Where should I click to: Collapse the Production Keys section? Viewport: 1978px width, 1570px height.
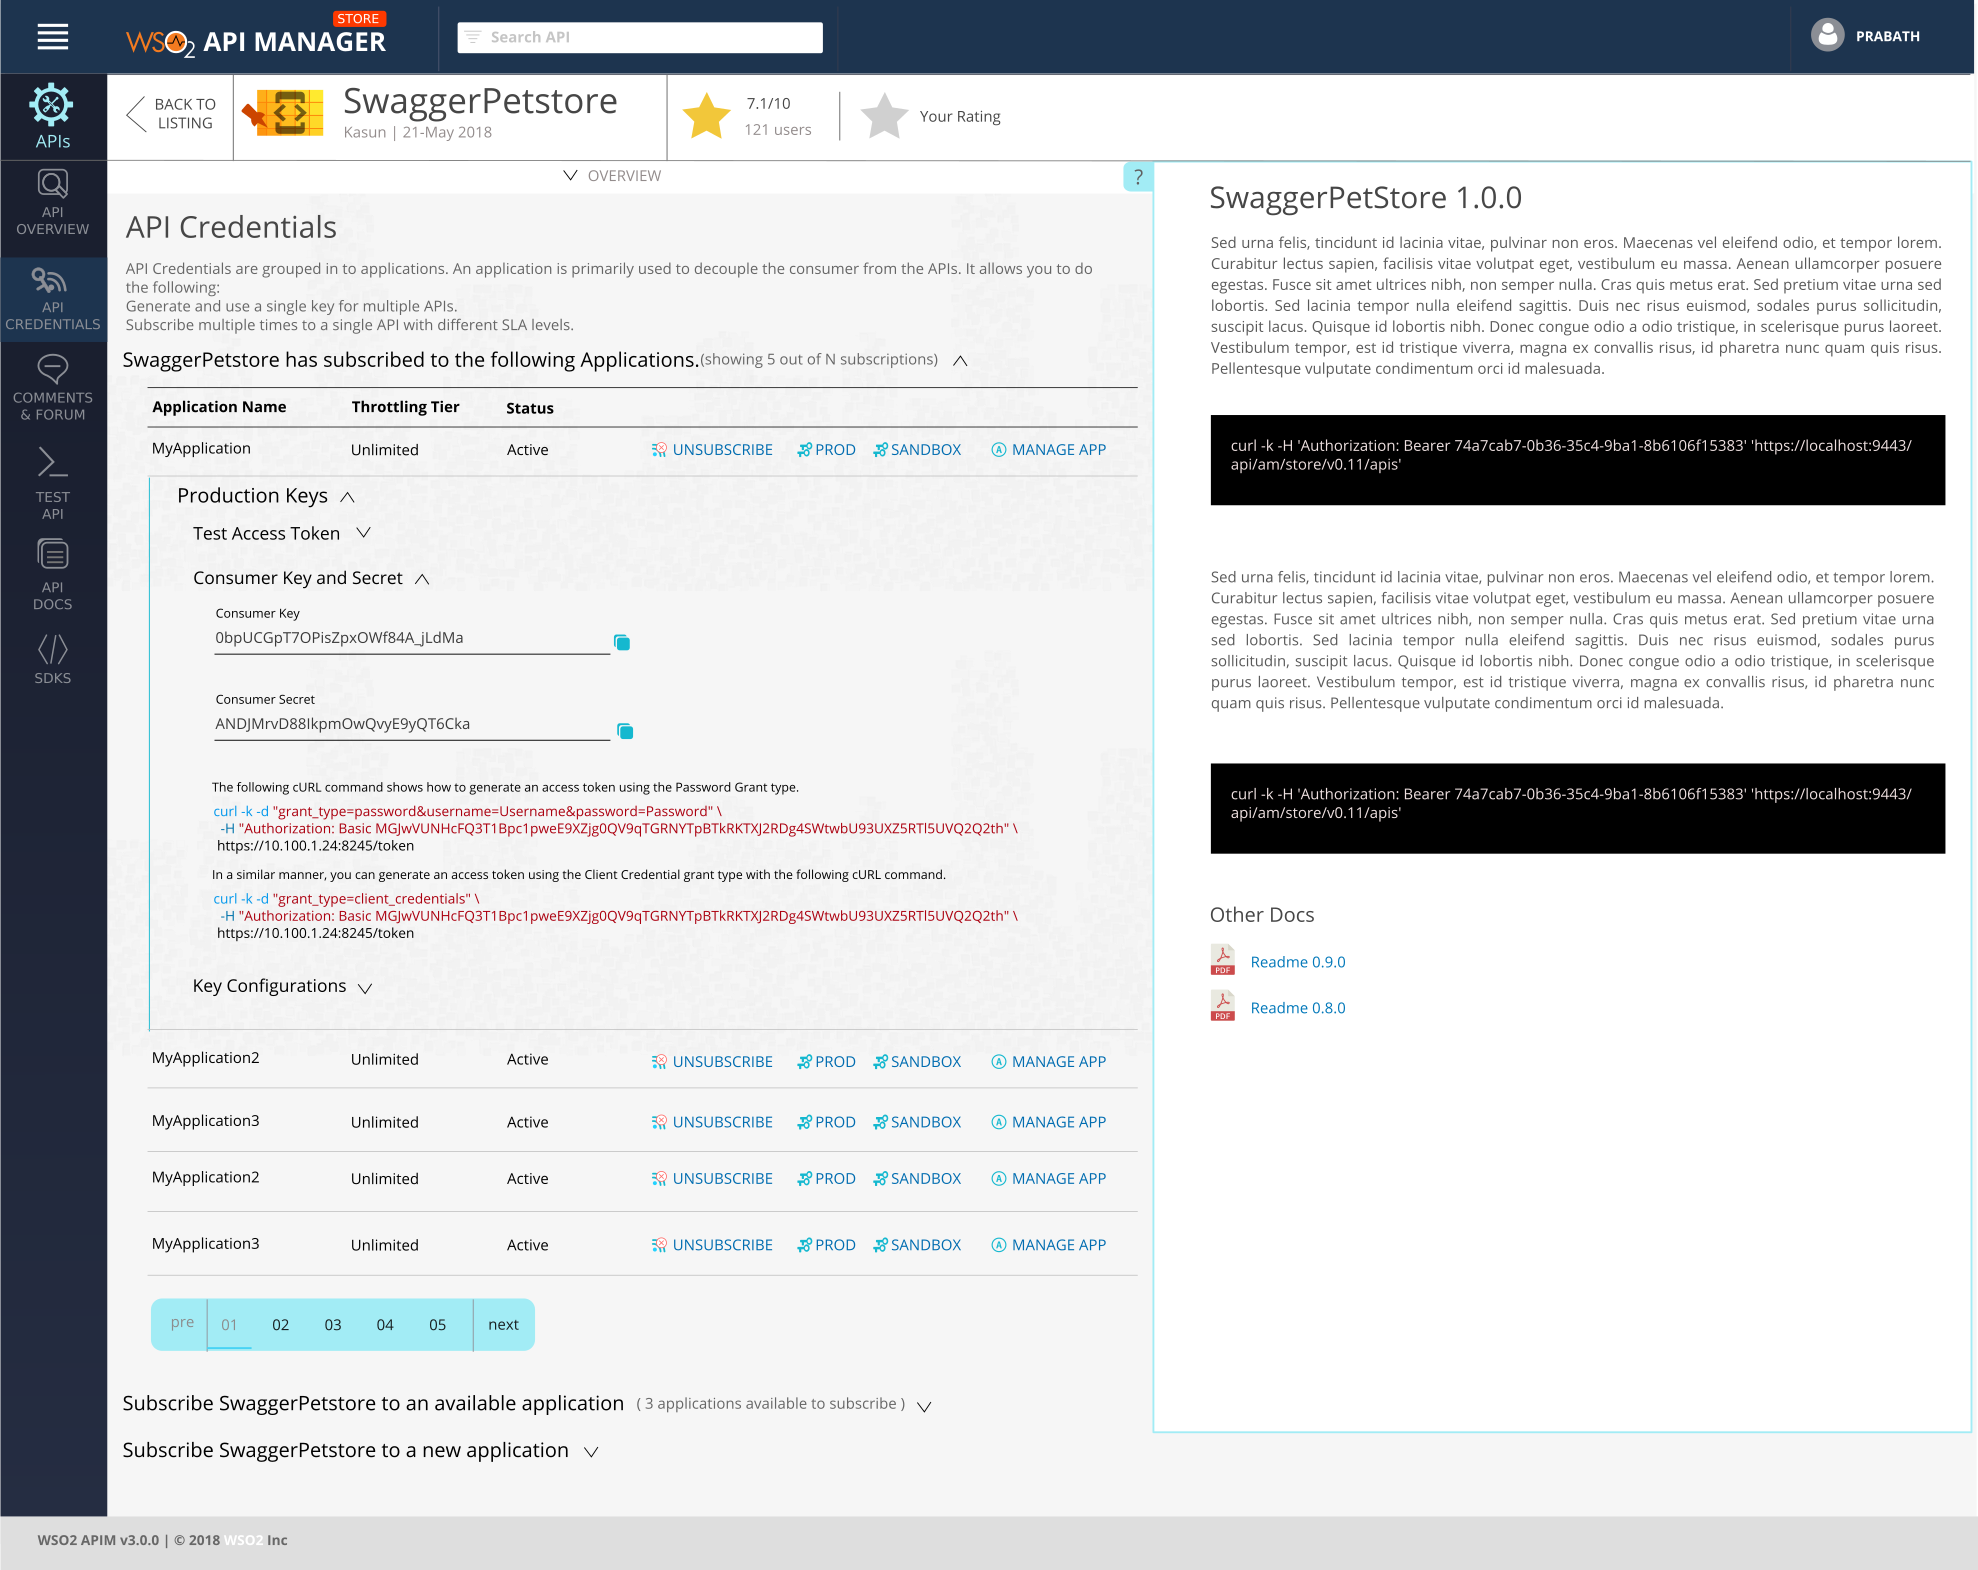pos(348,497)
